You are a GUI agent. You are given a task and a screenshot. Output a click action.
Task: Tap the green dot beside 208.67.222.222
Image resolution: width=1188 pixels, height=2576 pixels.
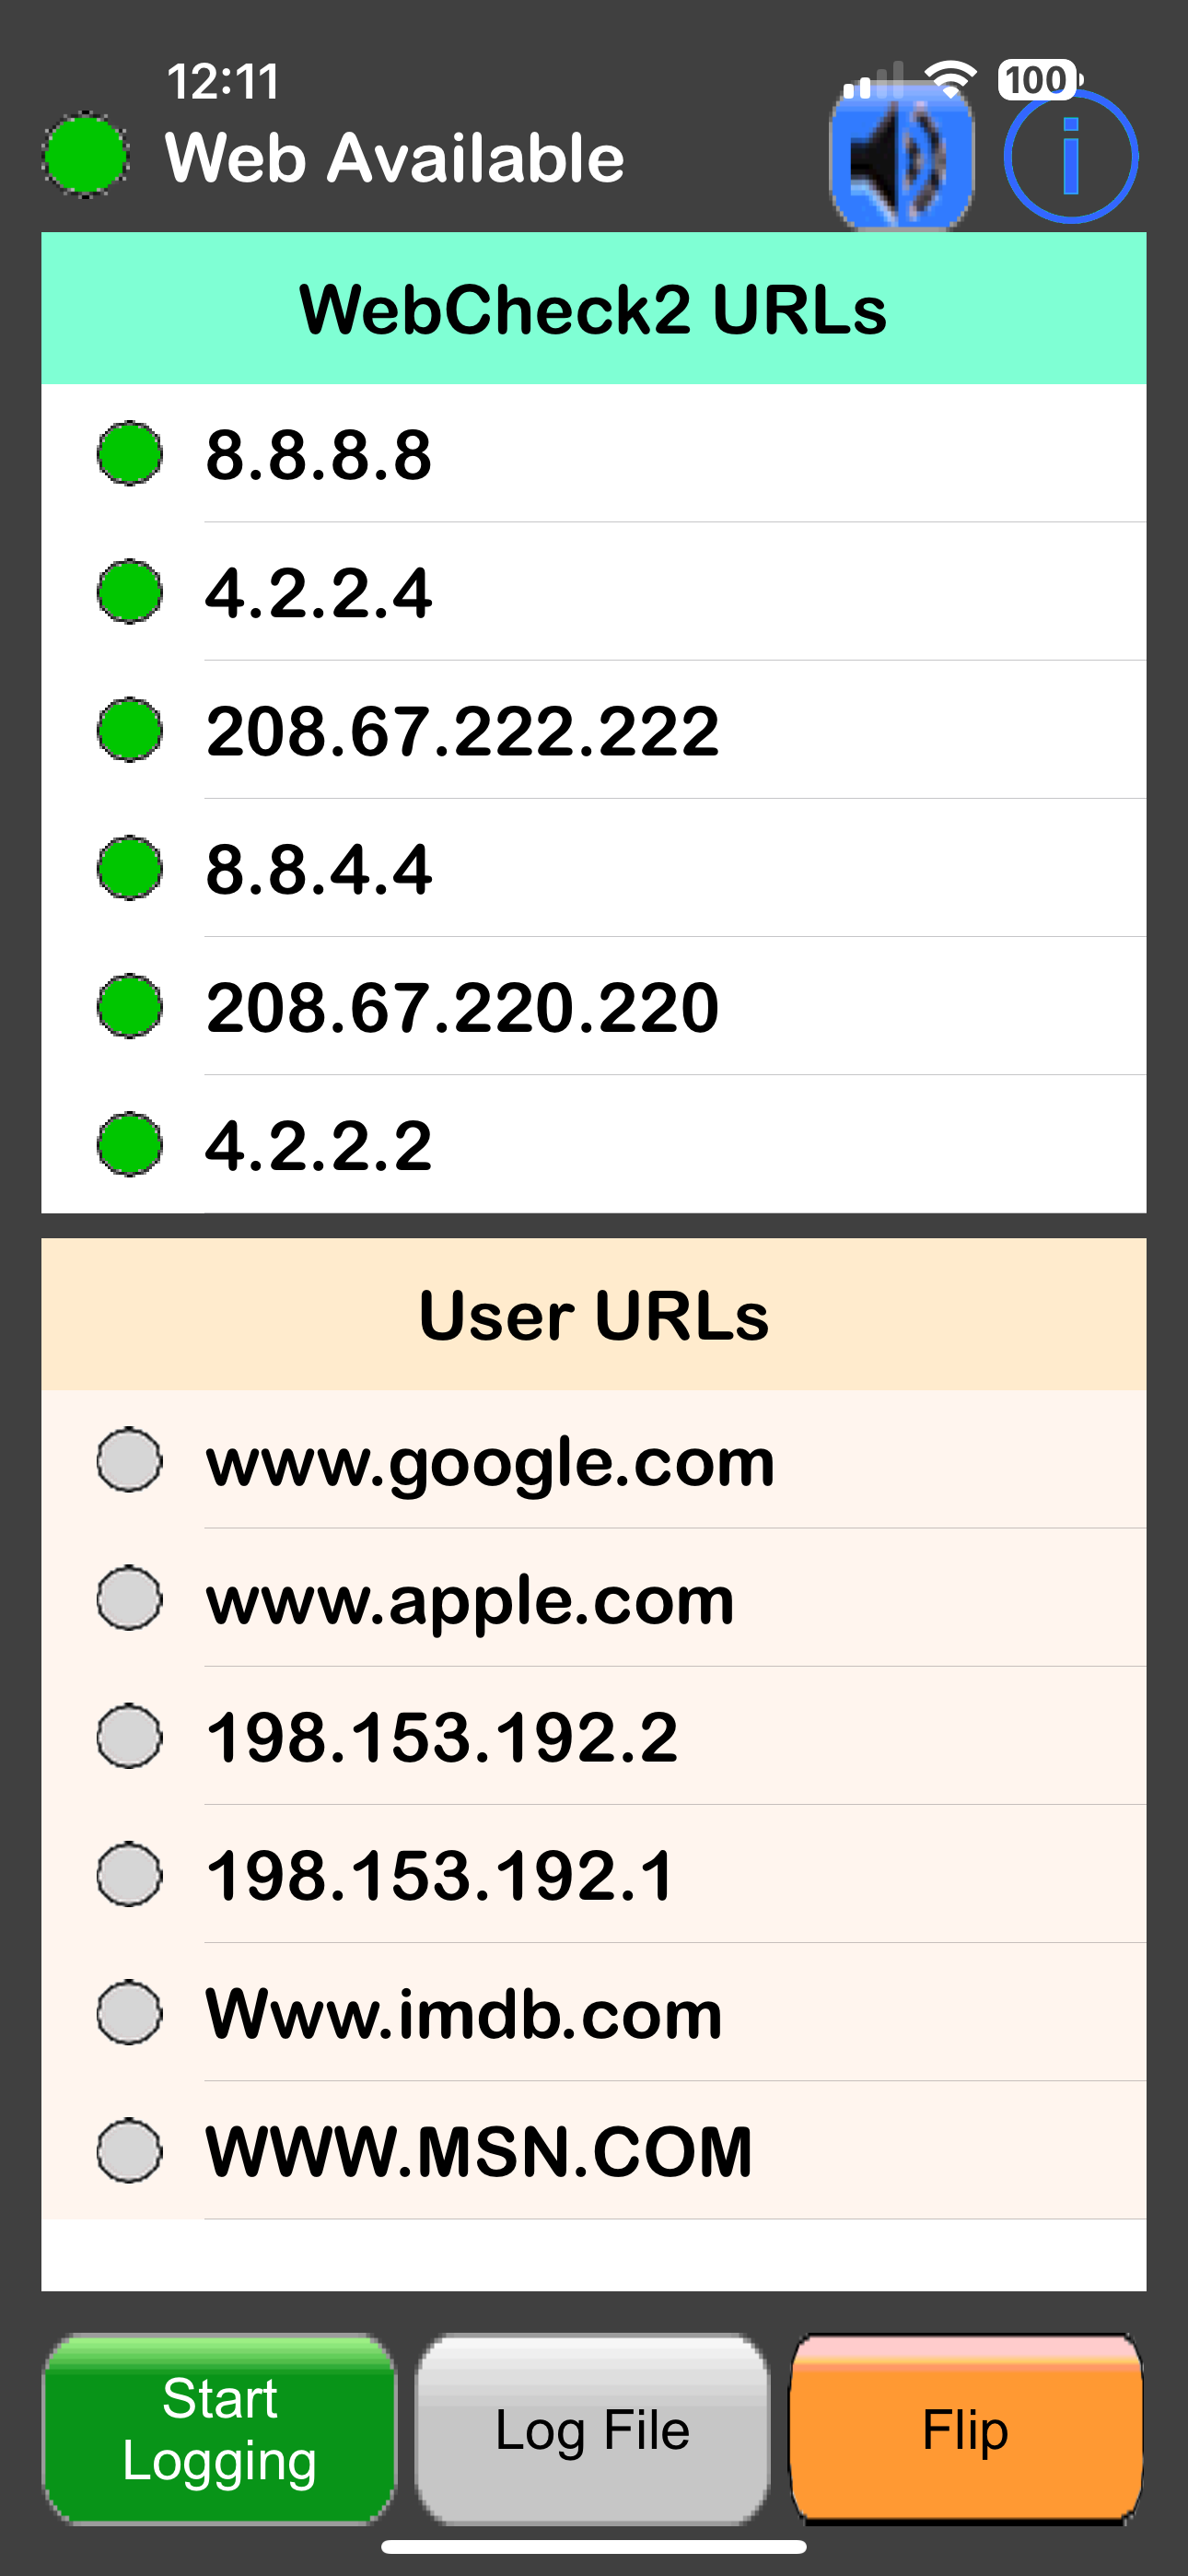click(130, 730)
